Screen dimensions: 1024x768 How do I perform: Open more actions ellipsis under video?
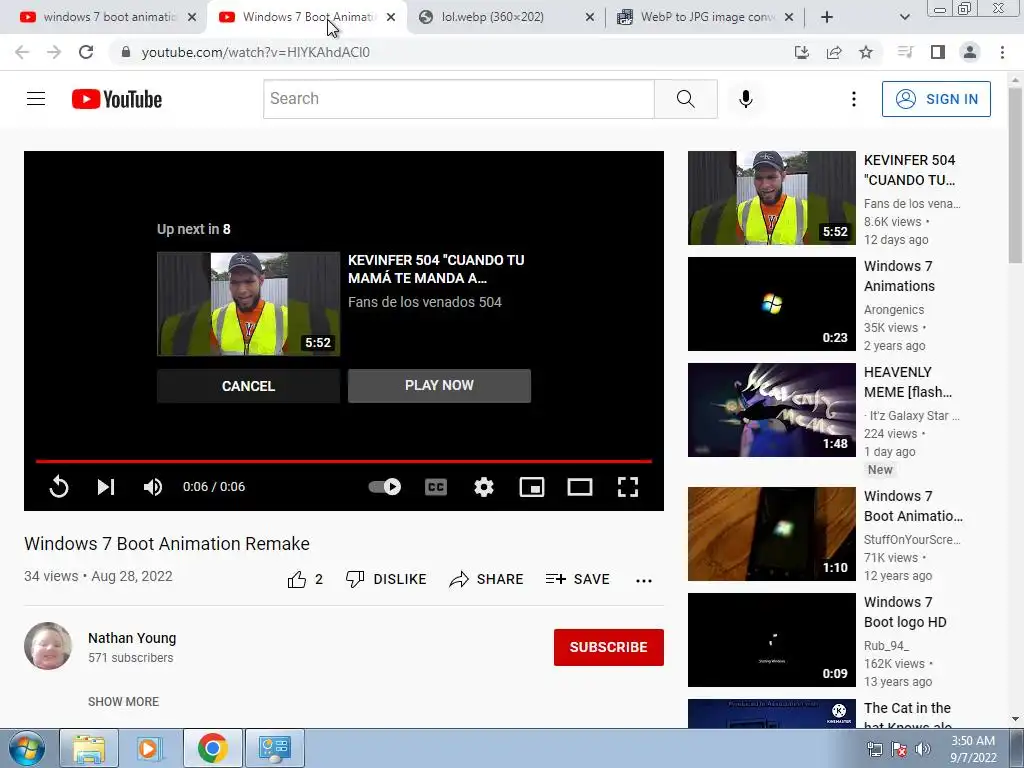644,581
